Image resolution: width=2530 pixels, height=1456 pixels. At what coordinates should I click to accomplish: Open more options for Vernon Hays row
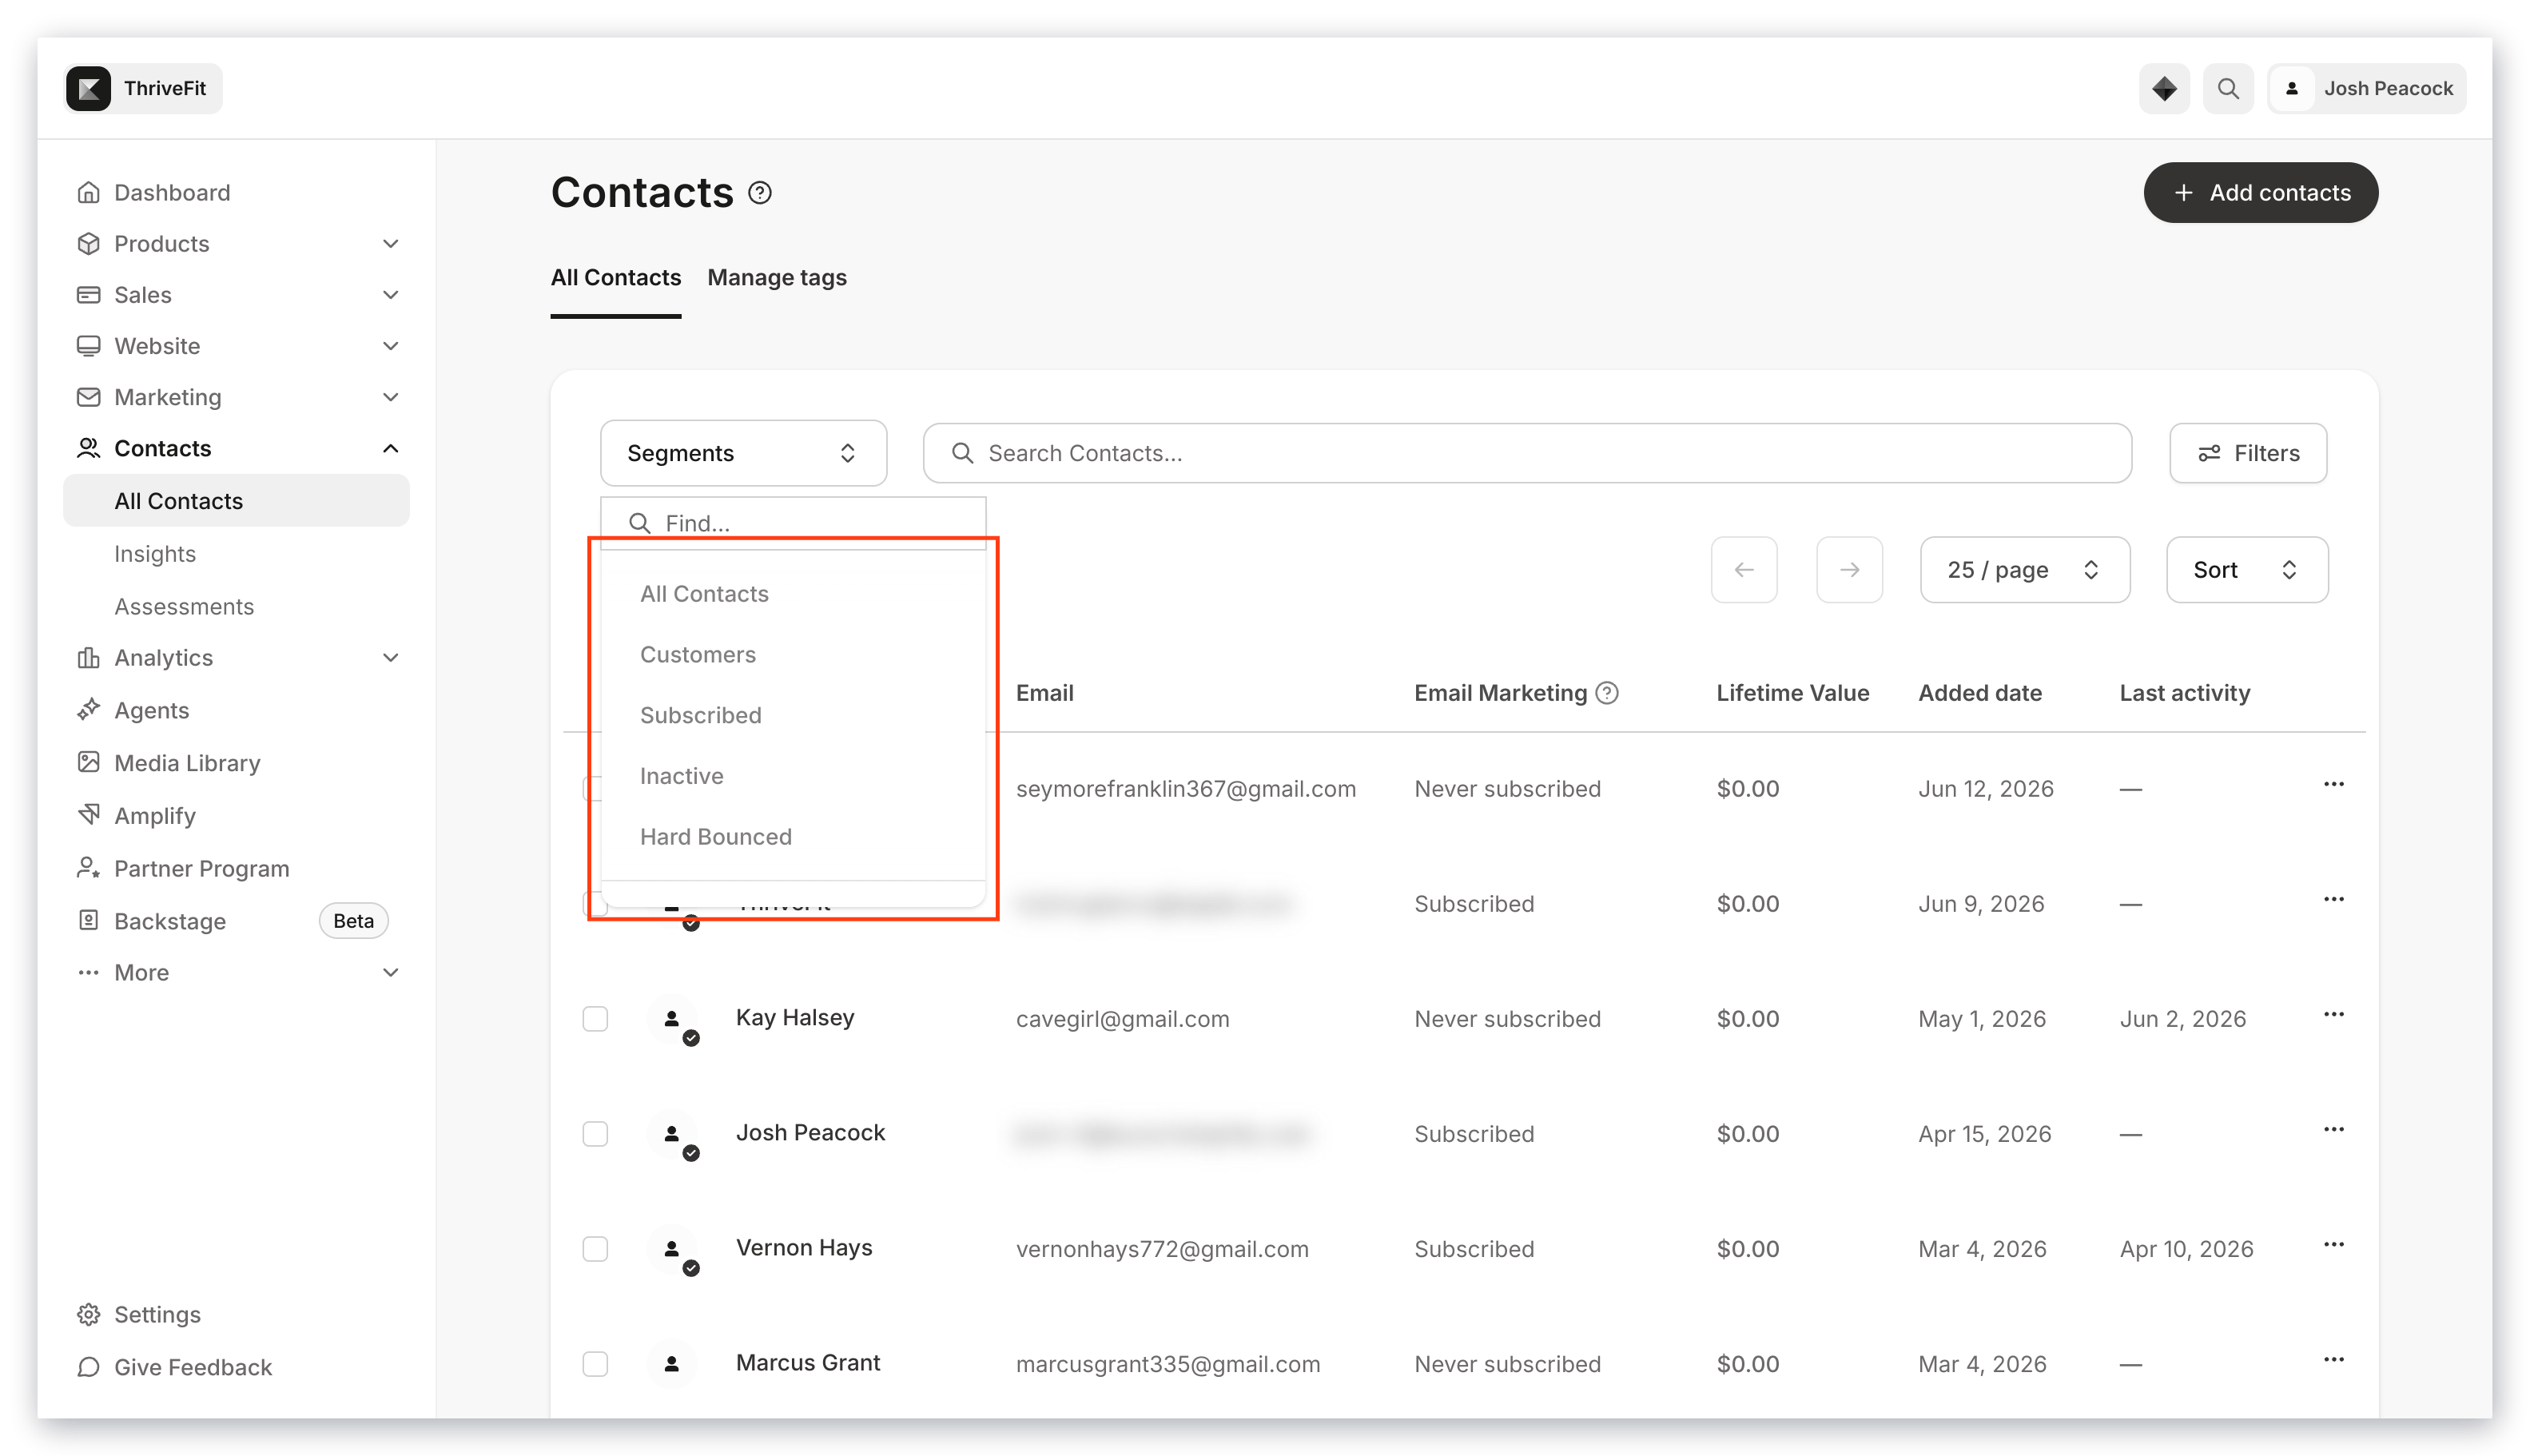(2333, 1244)
